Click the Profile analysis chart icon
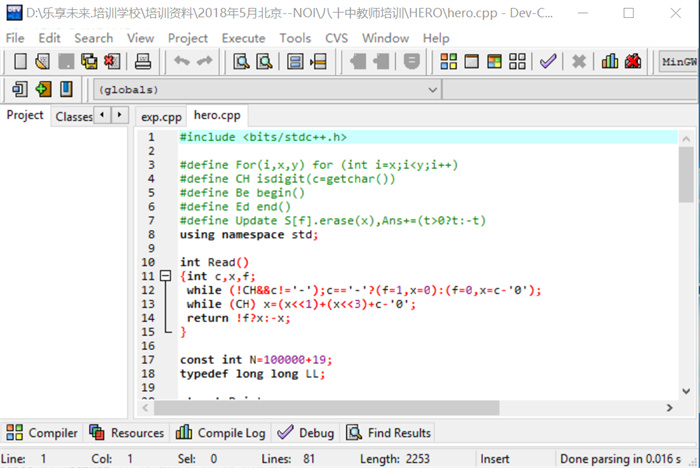Screen dimensions: 700x468 [x=610, y=61]
